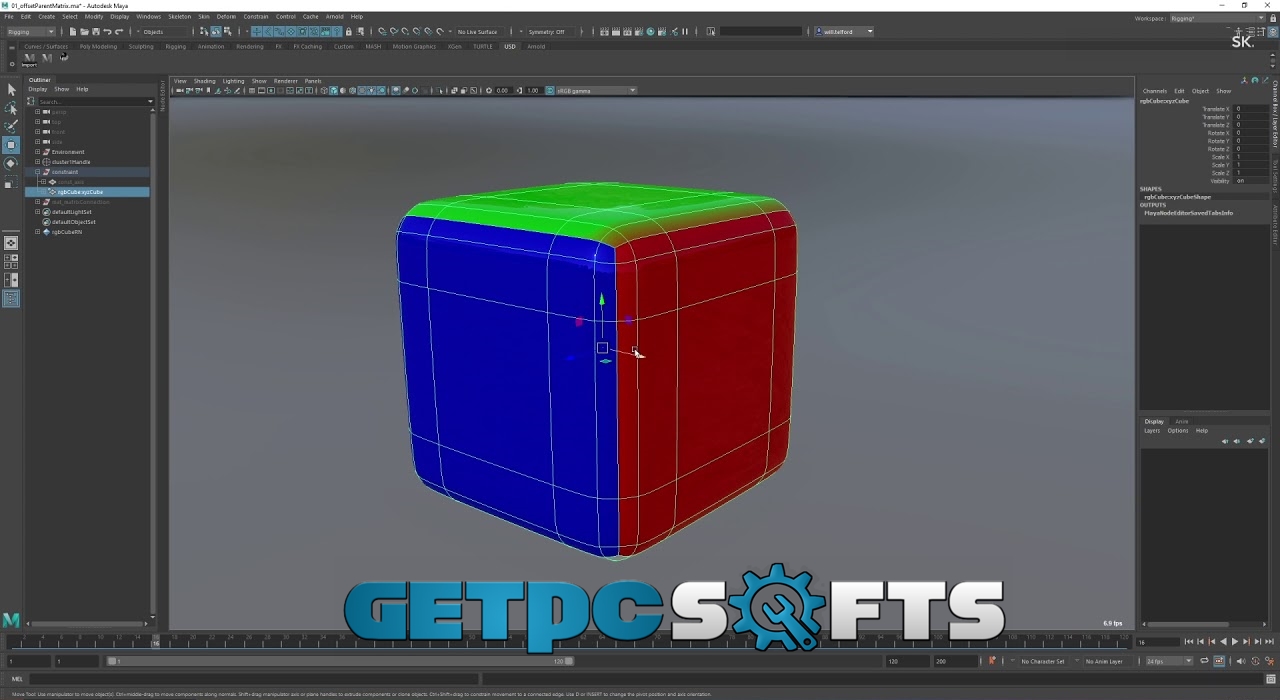This screenshot has height=700, width=1280.
Task: Switch to the Animation shelf tab
Action: 211,47
